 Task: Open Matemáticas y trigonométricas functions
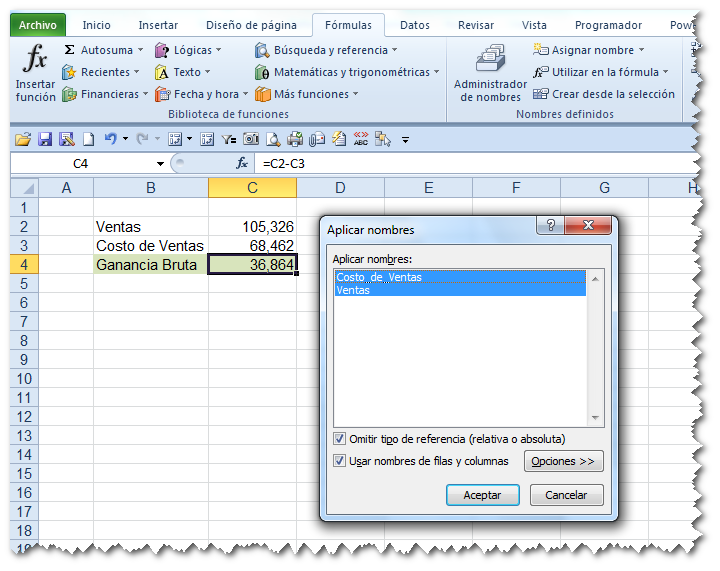tap(347, 72)
